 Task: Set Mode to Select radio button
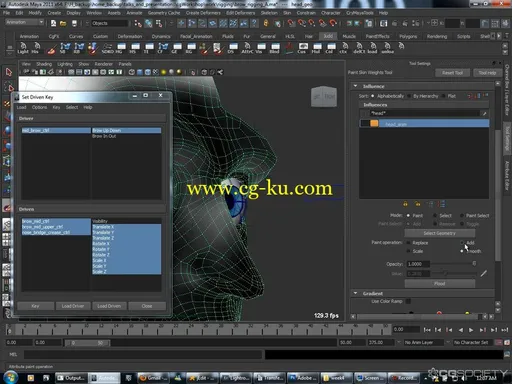tap(435, 215)
